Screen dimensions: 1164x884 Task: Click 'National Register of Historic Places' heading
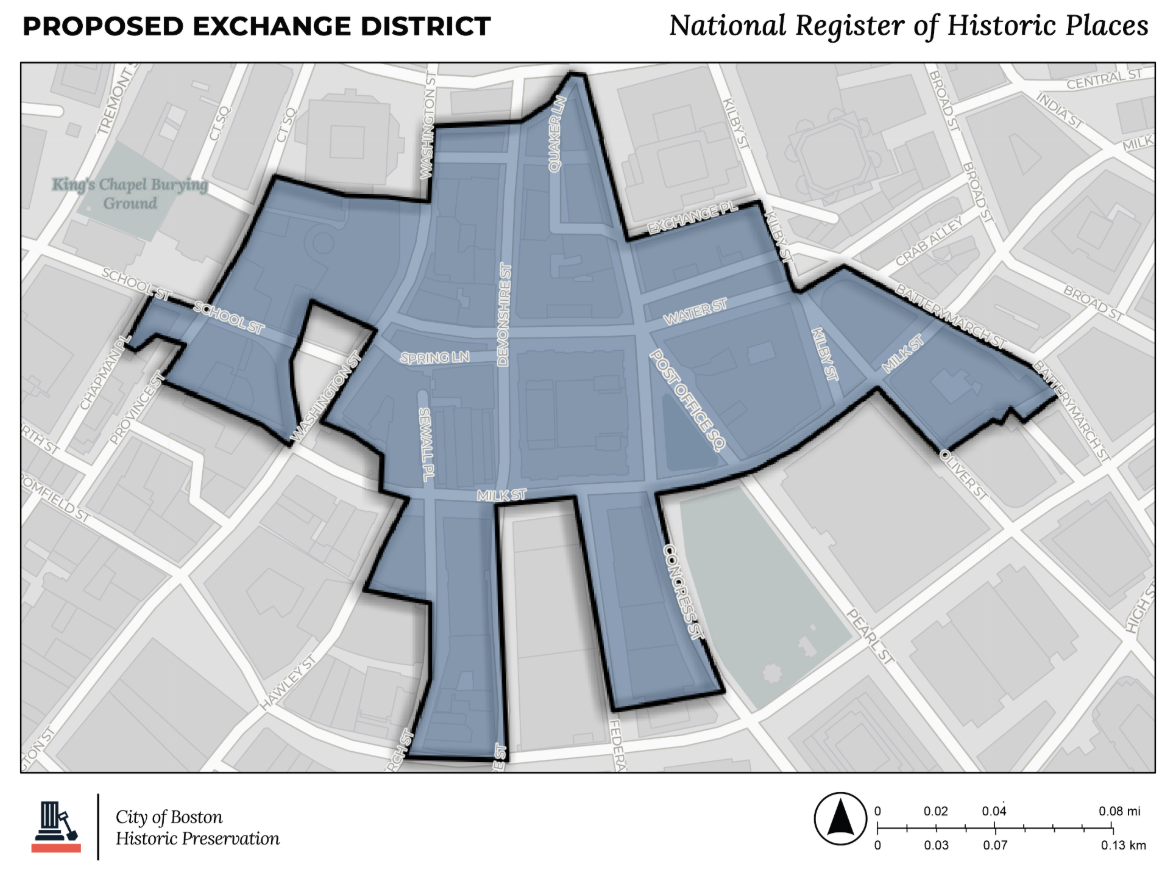point(909,26)
